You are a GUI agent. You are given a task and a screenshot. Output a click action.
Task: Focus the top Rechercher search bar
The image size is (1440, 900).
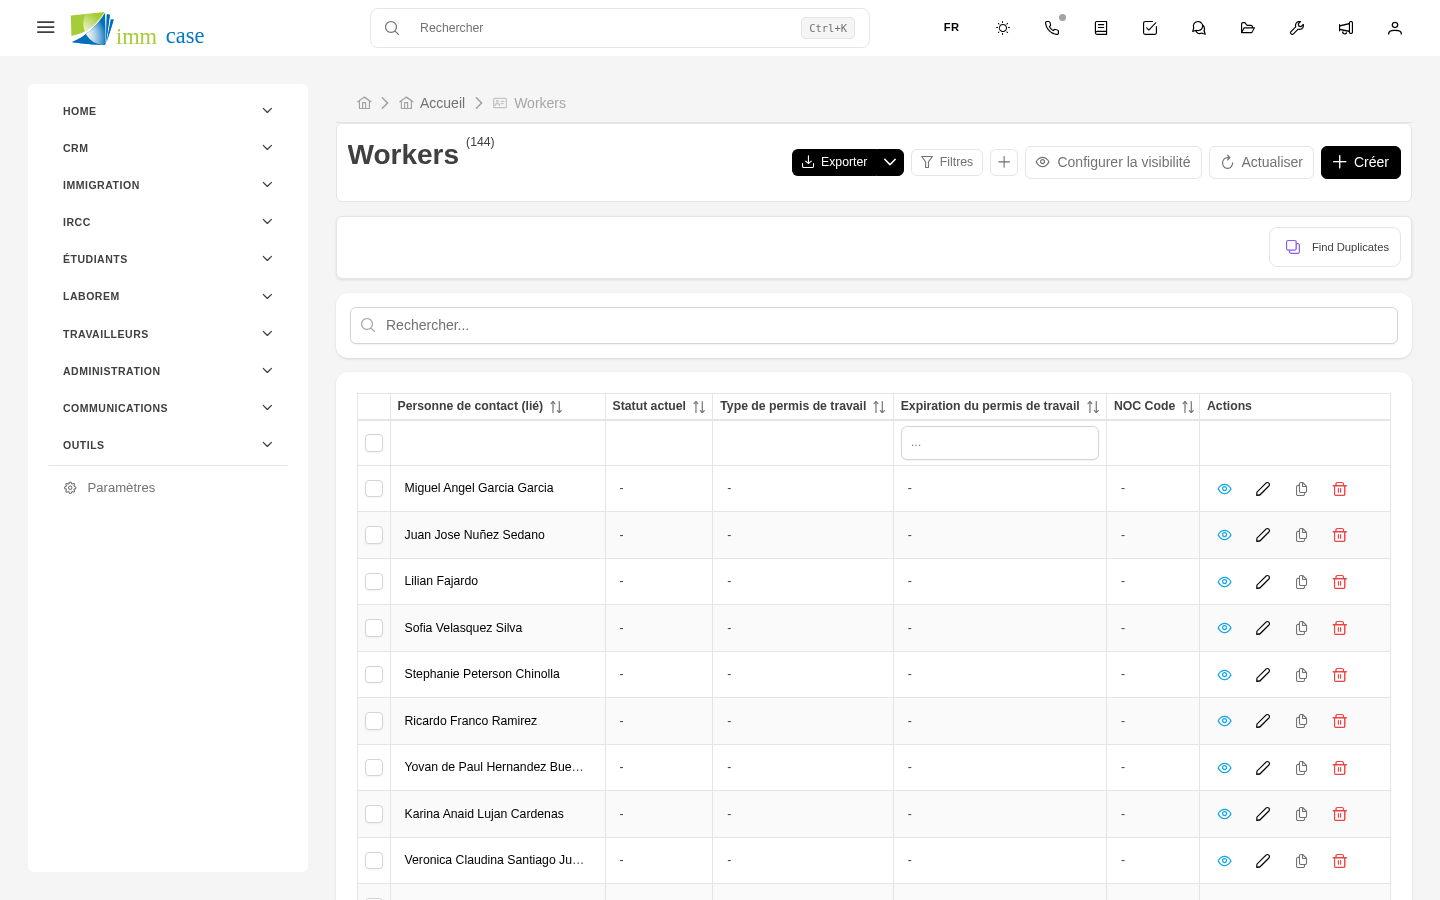click(620, 28)
